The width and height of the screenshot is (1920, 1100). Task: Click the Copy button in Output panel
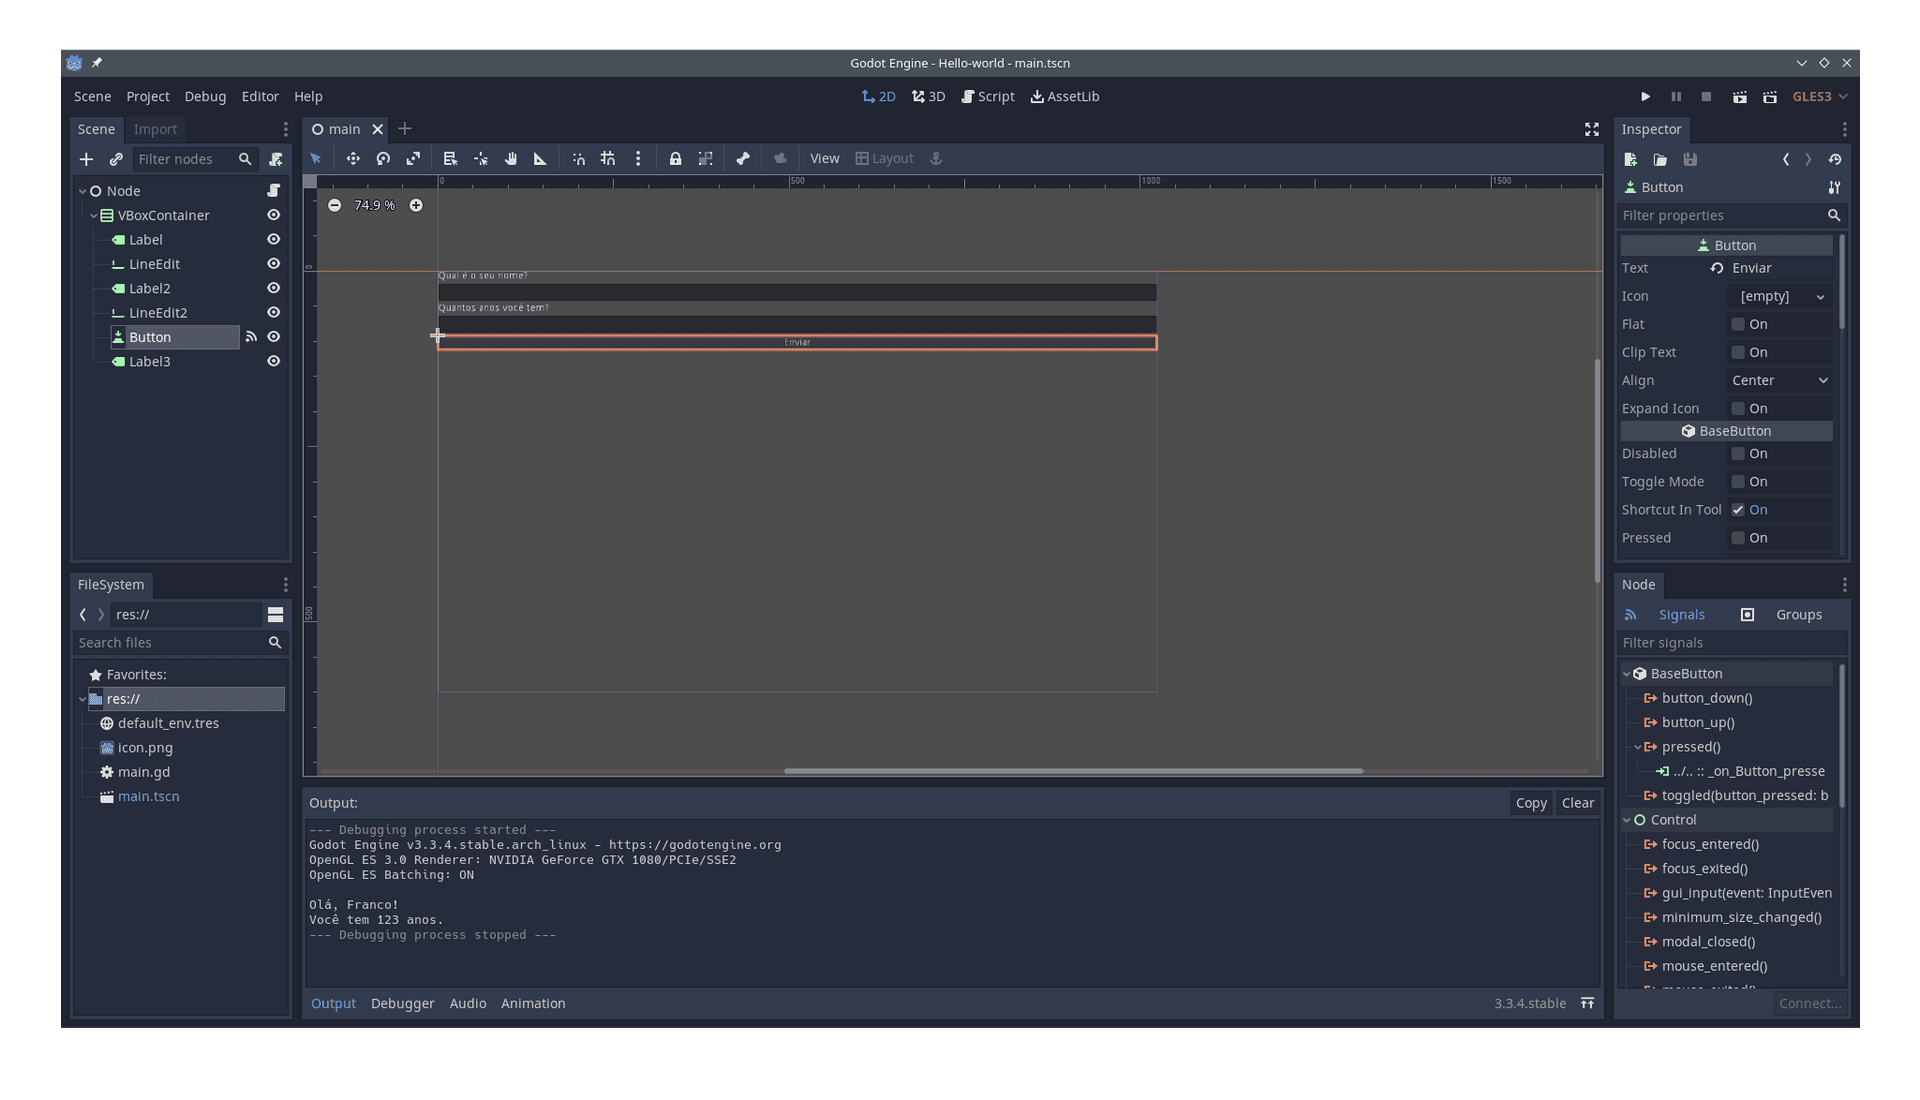(1530, 802)
